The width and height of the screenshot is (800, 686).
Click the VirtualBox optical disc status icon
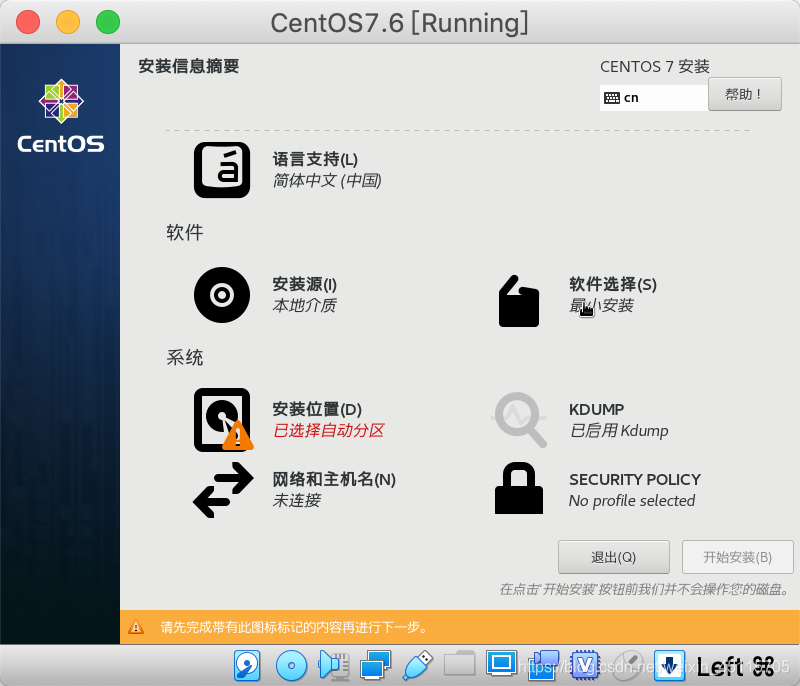coord(291,666)
